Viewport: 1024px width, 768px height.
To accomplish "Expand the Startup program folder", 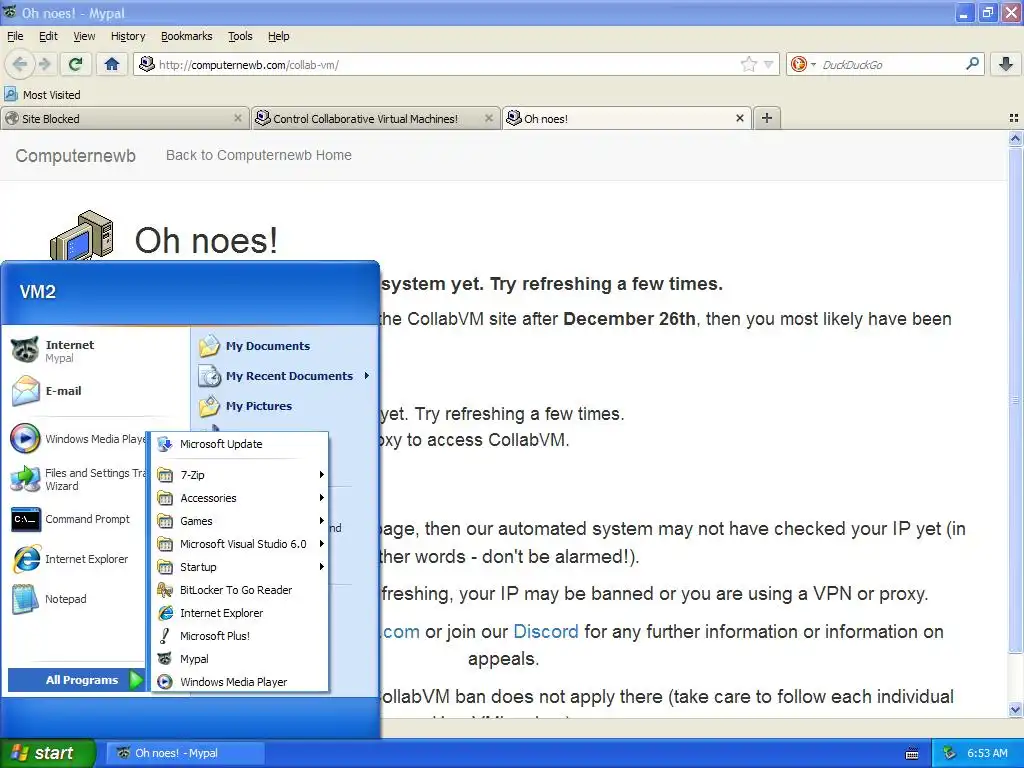I will click(240, 567).
